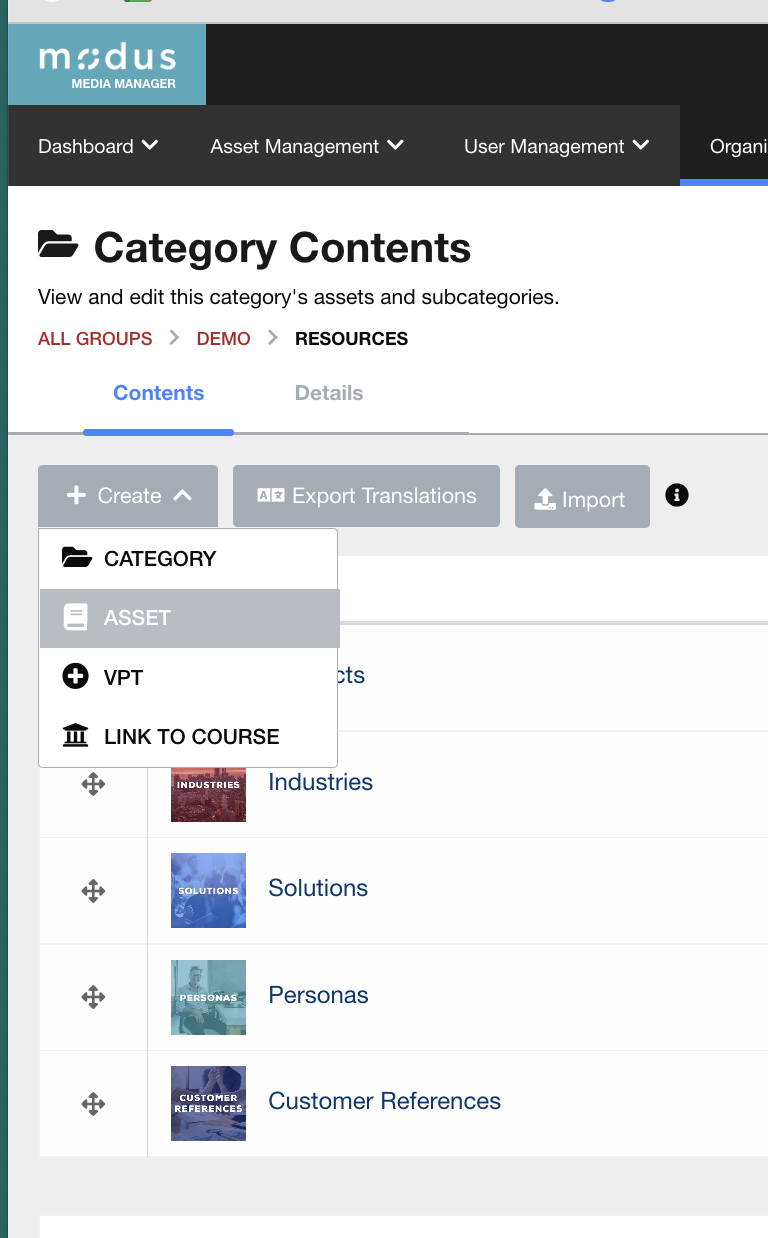Open the Industries category thumbnail
The height and width of the screenshot is (1238, 768).
coord(208,784)
